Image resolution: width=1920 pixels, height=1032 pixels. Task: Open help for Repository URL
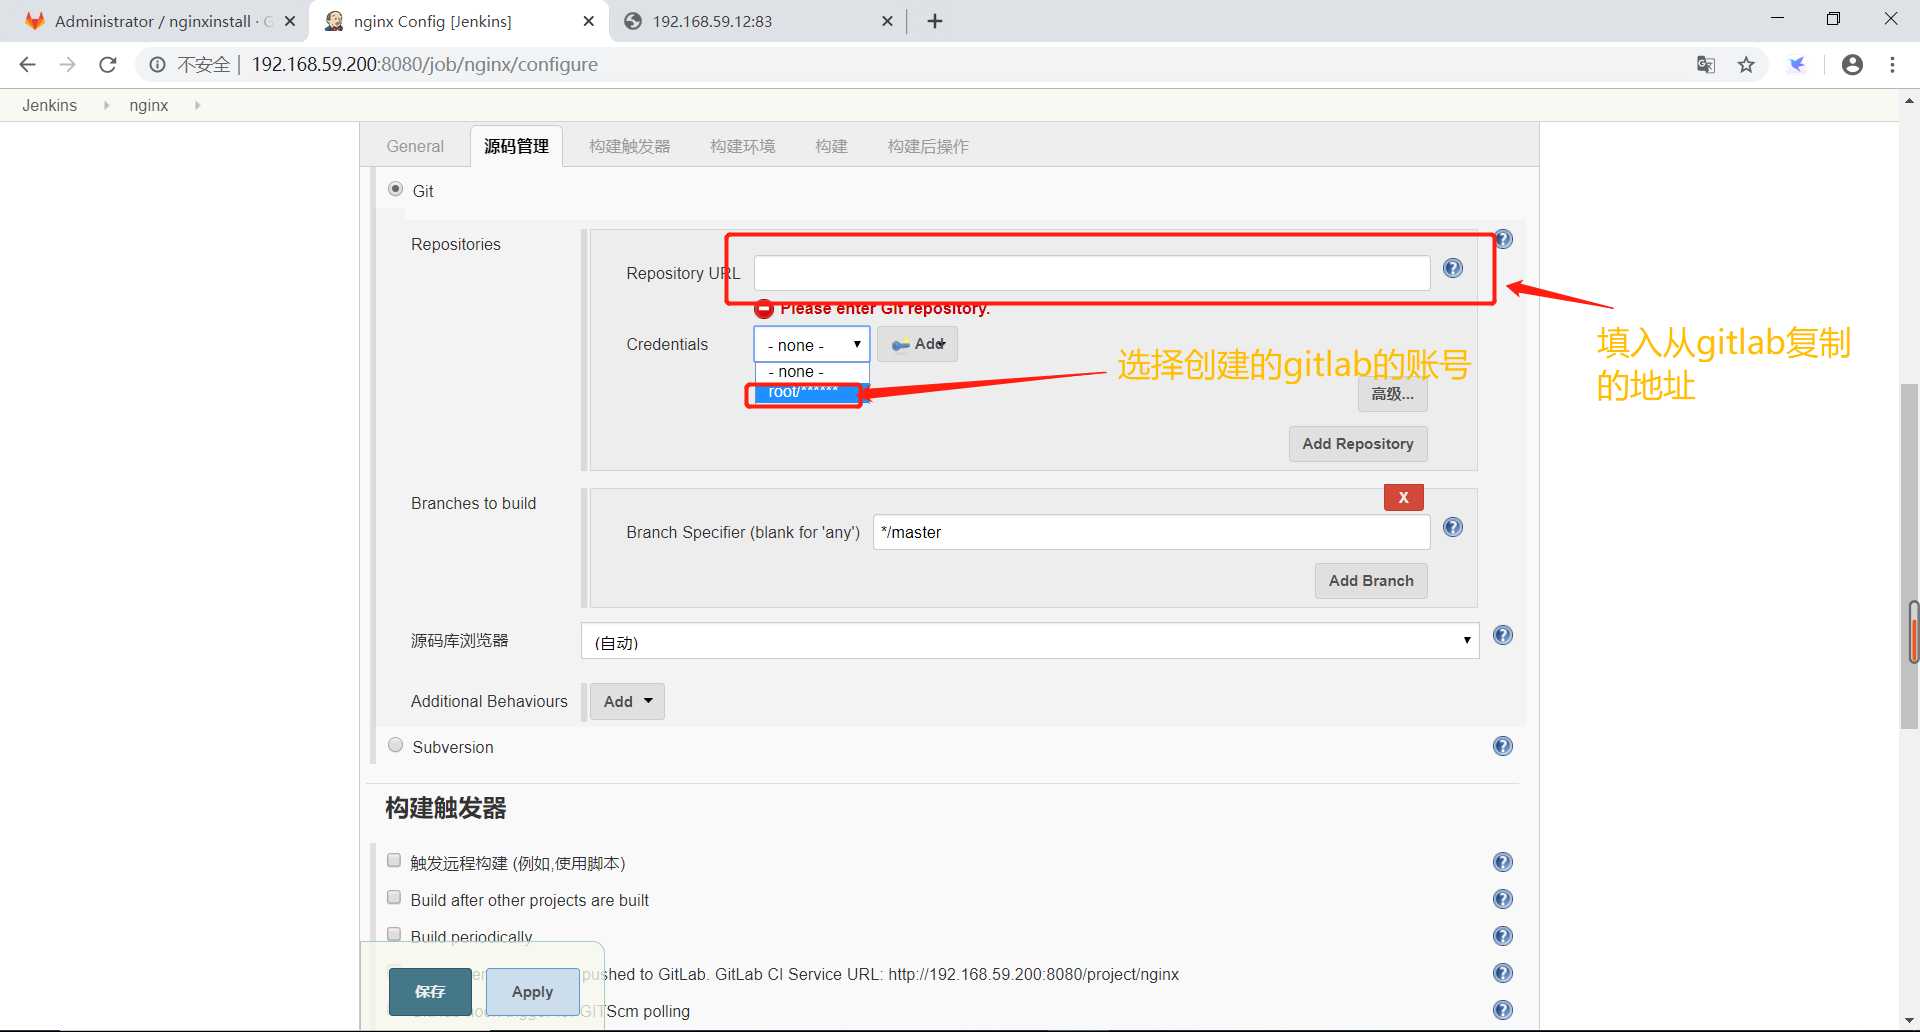1453,268
